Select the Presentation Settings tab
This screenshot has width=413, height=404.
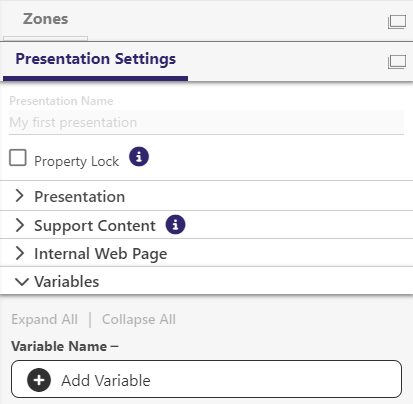(x=96, y=59)
